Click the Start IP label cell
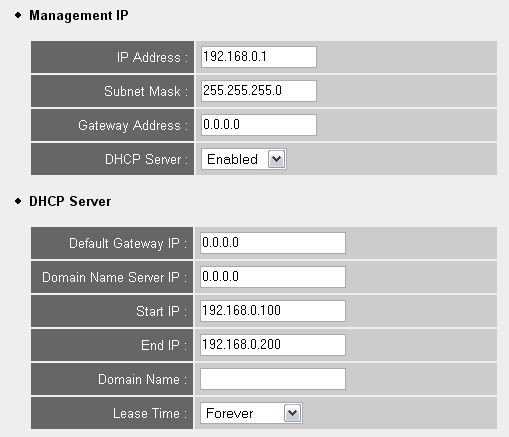Viewport: 509px width, 437px height. (112, 311)
